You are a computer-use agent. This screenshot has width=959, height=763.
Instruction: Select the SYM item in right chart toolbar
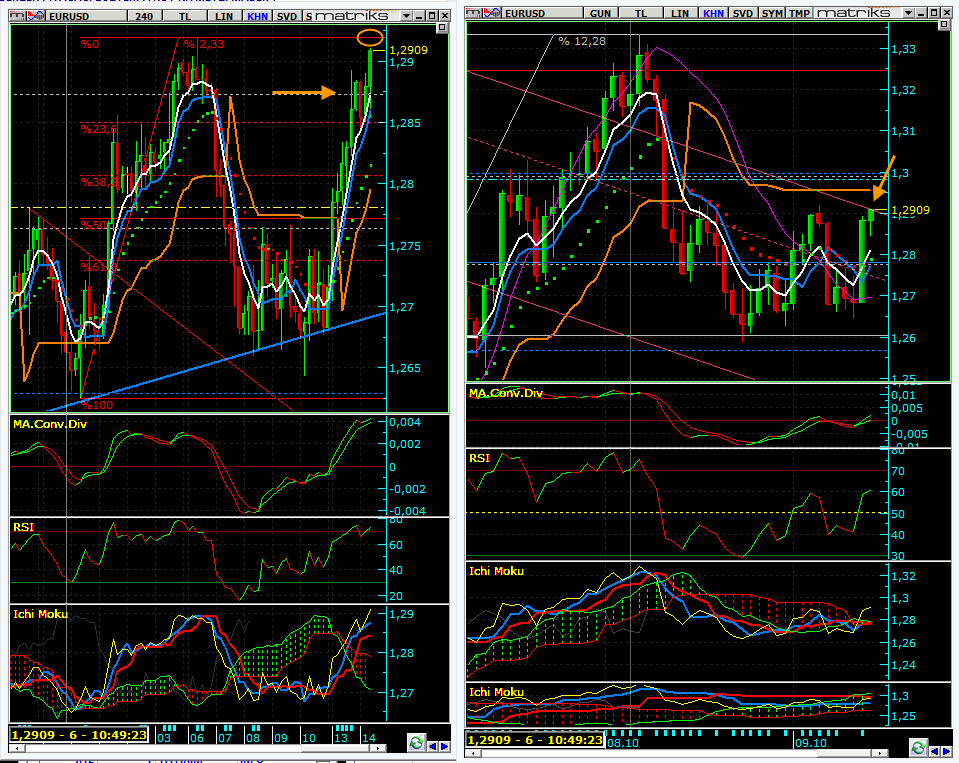772,12
